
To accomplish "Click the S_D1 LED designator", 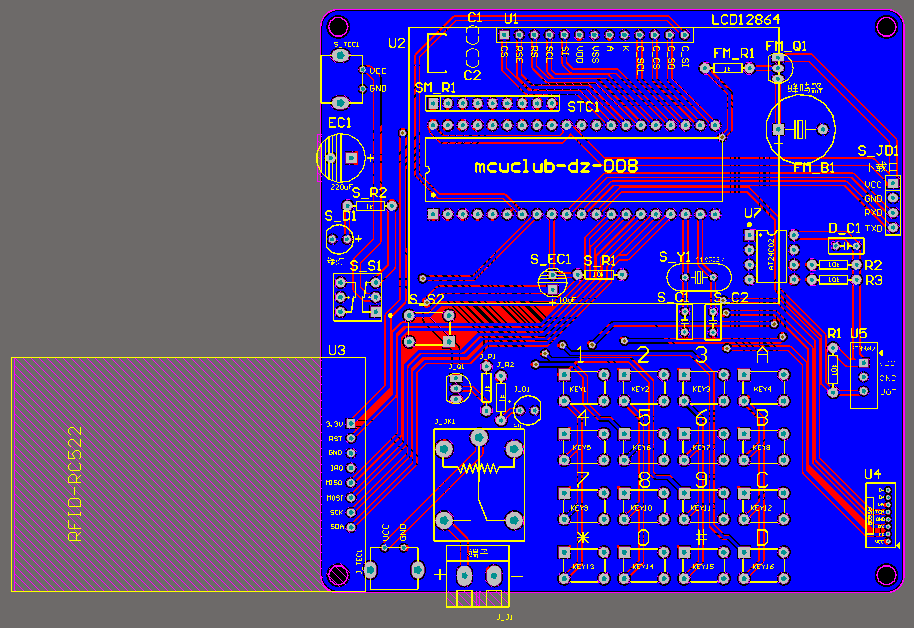I will 340,216.
